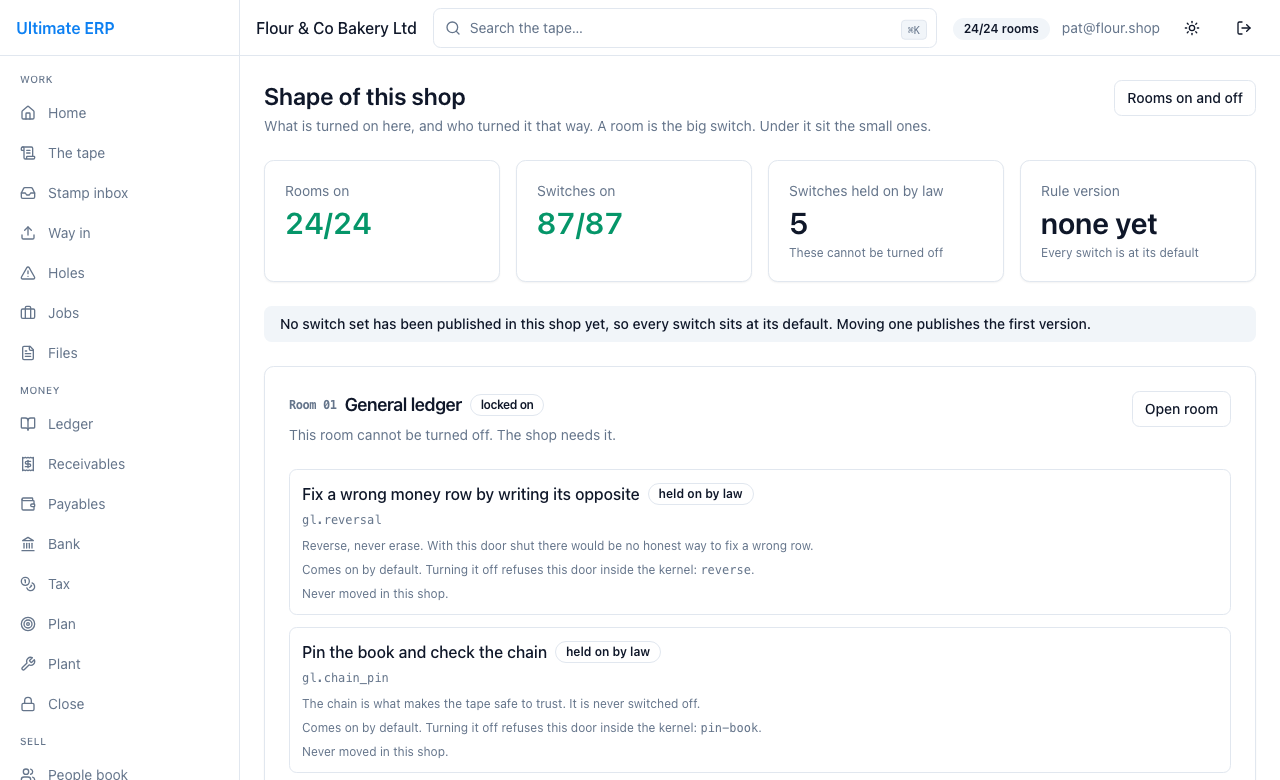Select the Holes warning-triangle icon
Screen dimensions: 1280x780
pyautogui.click(x=28, y=273)
